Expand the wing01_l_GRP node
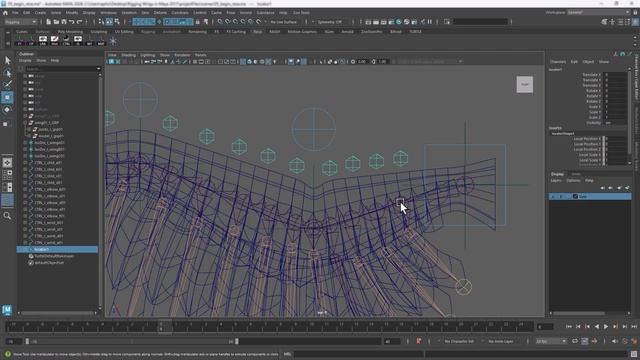Screen dimensions: 640x360 [x=25, y=122]
